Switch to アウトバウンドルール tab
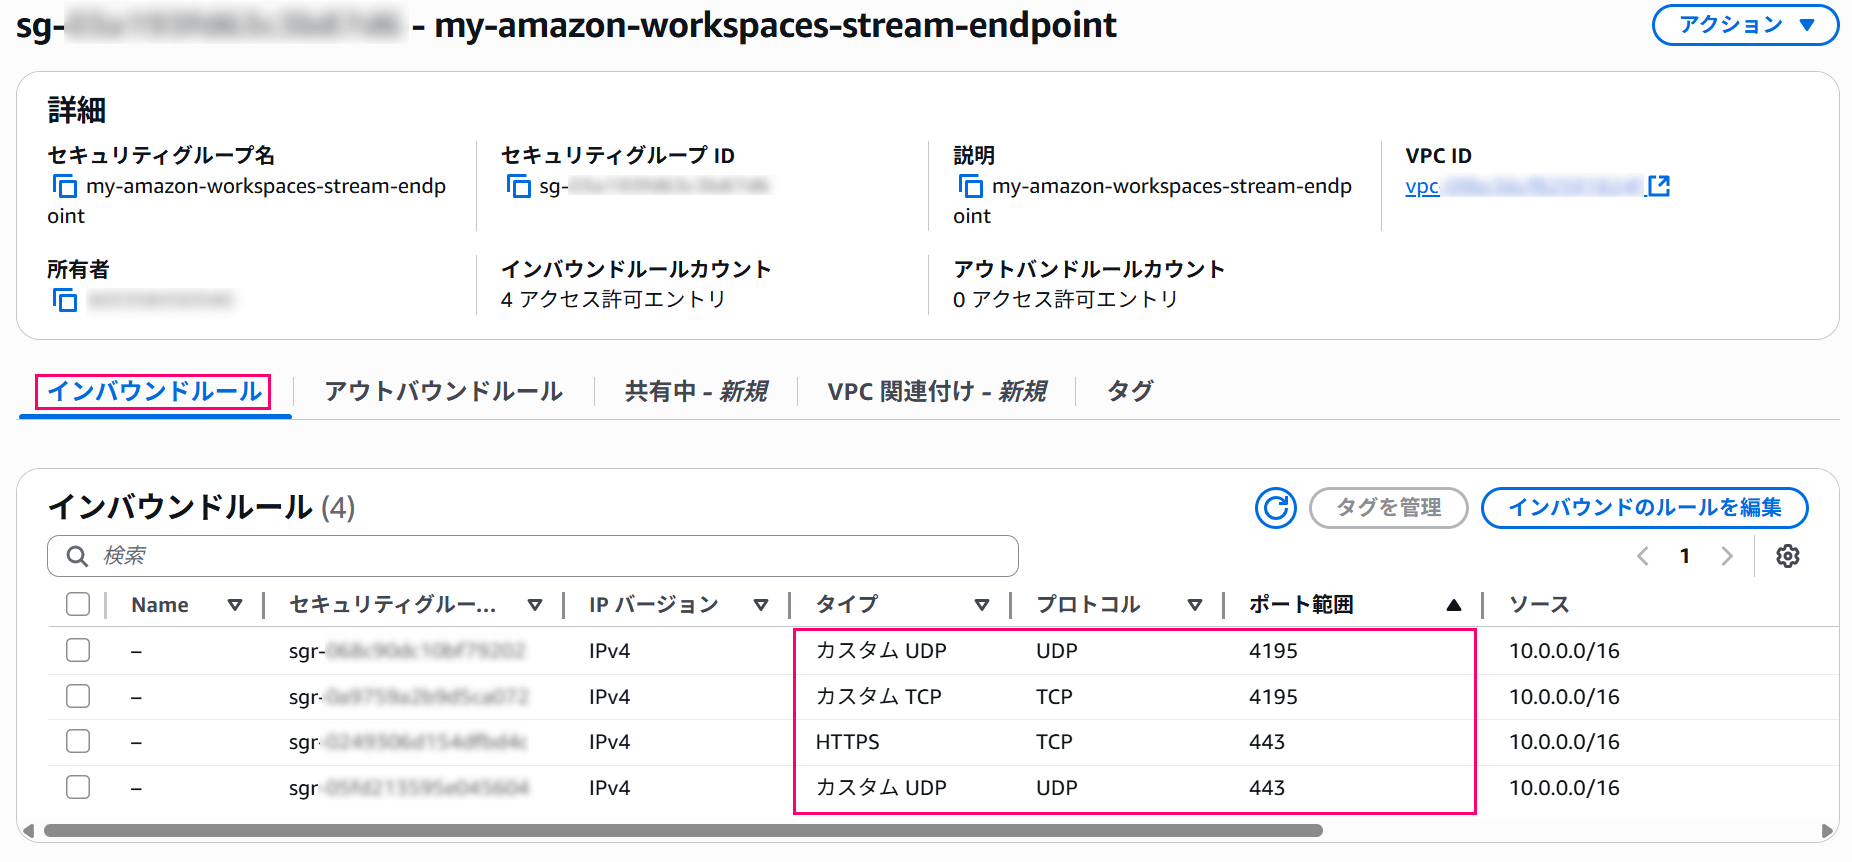Image resolution: width=1852 pixels, height=862 pixels. [444, 391]
